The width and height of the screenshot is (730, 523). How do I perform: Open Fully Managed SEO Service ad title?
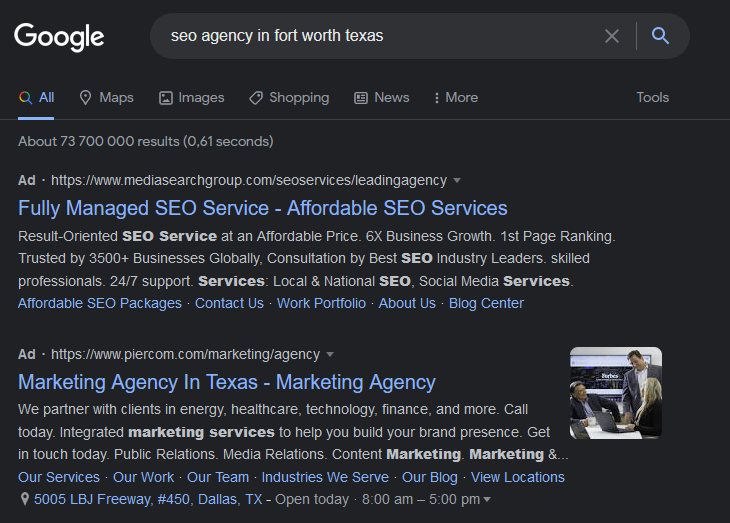[263, 208]
